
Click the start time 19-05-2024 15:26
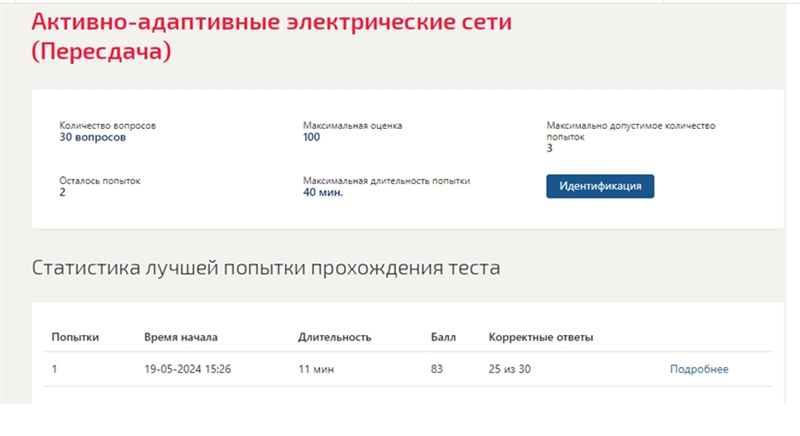188,369
